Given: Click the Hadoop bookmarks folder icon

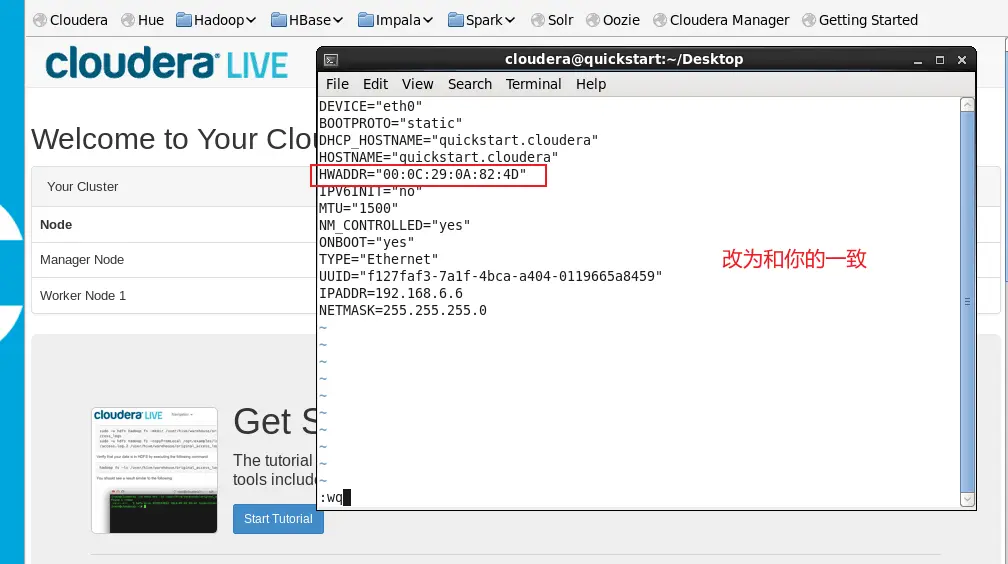Looking at the screenshot, I should (x=184, y=21).
